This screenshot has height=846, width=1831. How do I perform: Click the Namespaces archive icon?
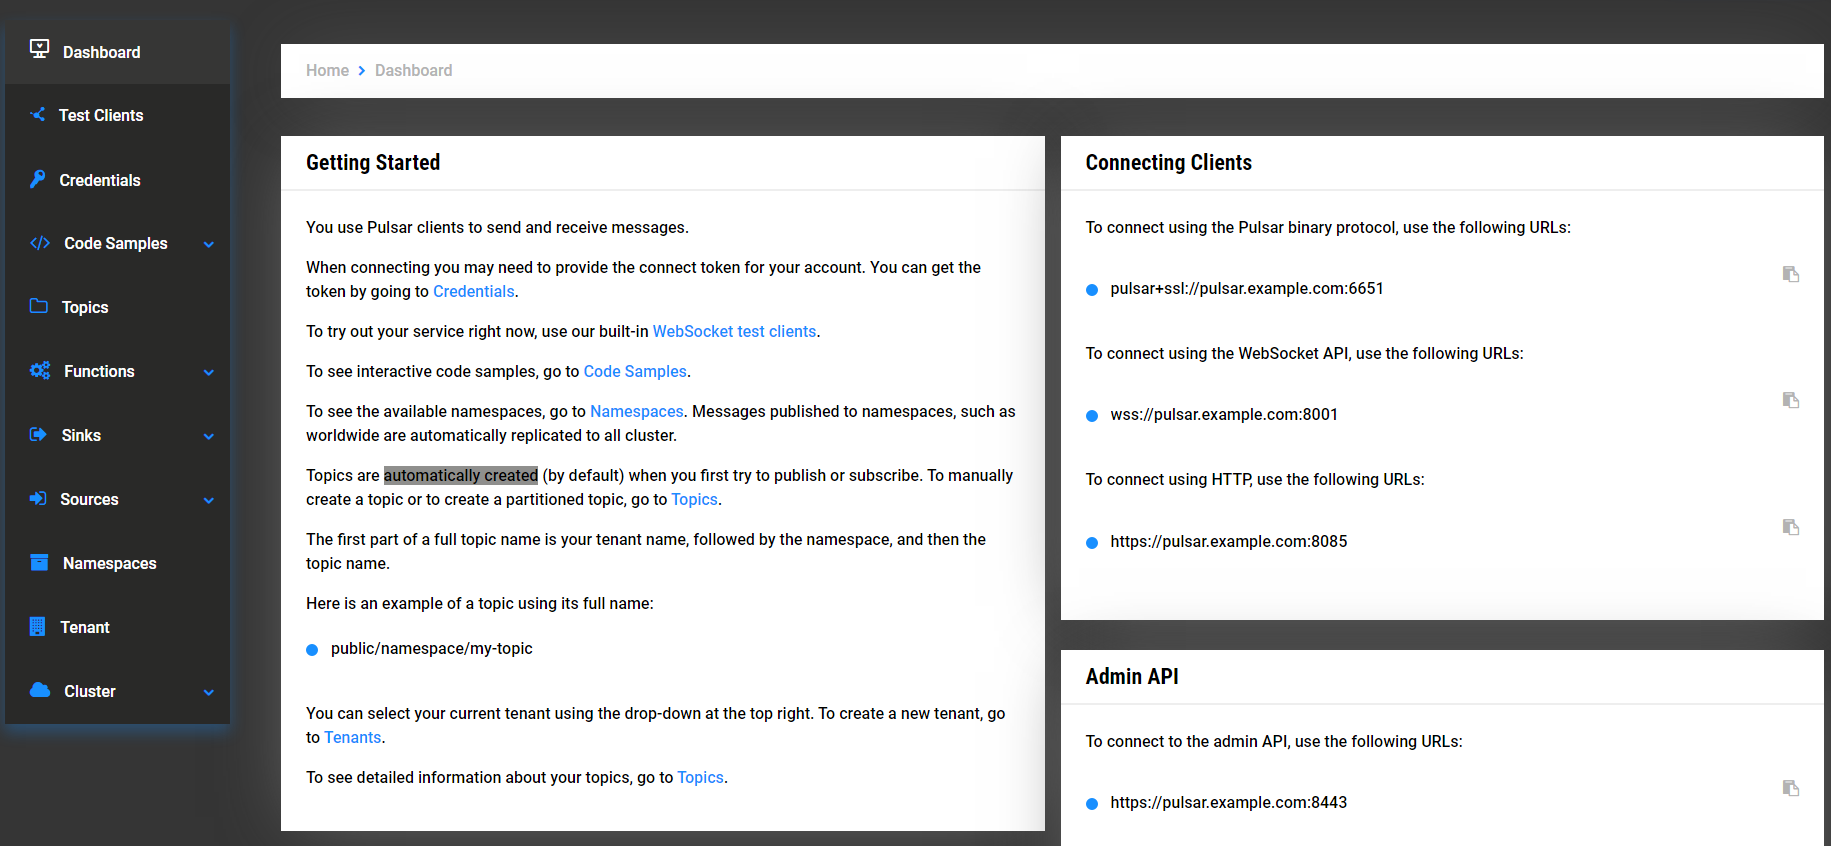(x=39, y=562)
